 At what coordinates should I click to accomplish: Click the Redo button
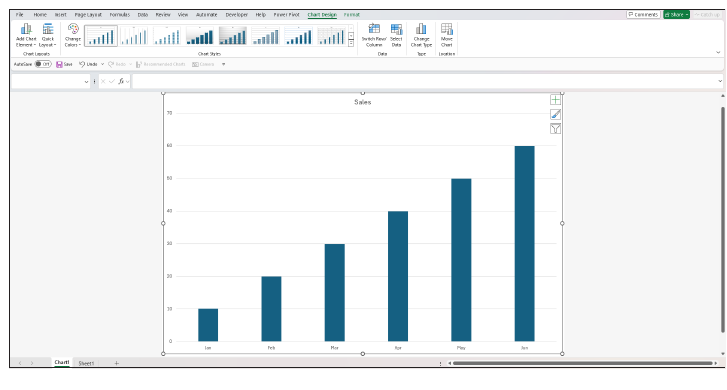[x=117, y=64]
